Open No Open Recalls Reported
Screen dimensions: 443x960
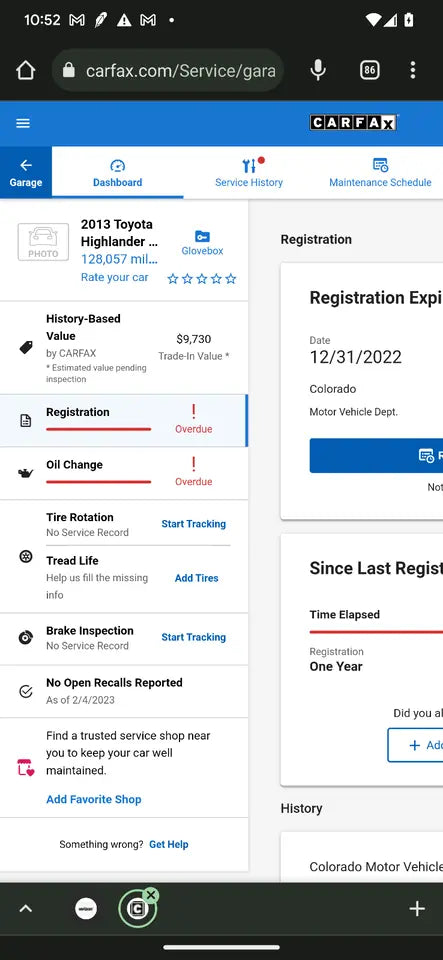[x=124, y=691]
